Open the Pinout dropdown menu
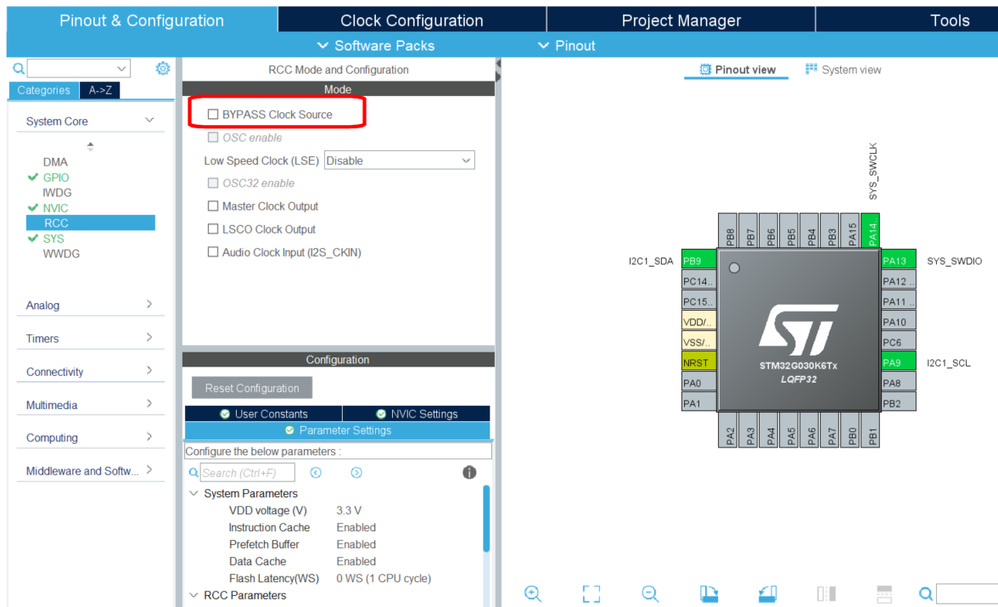Viewport: 998px width, 607px height. tap(566, 46)
